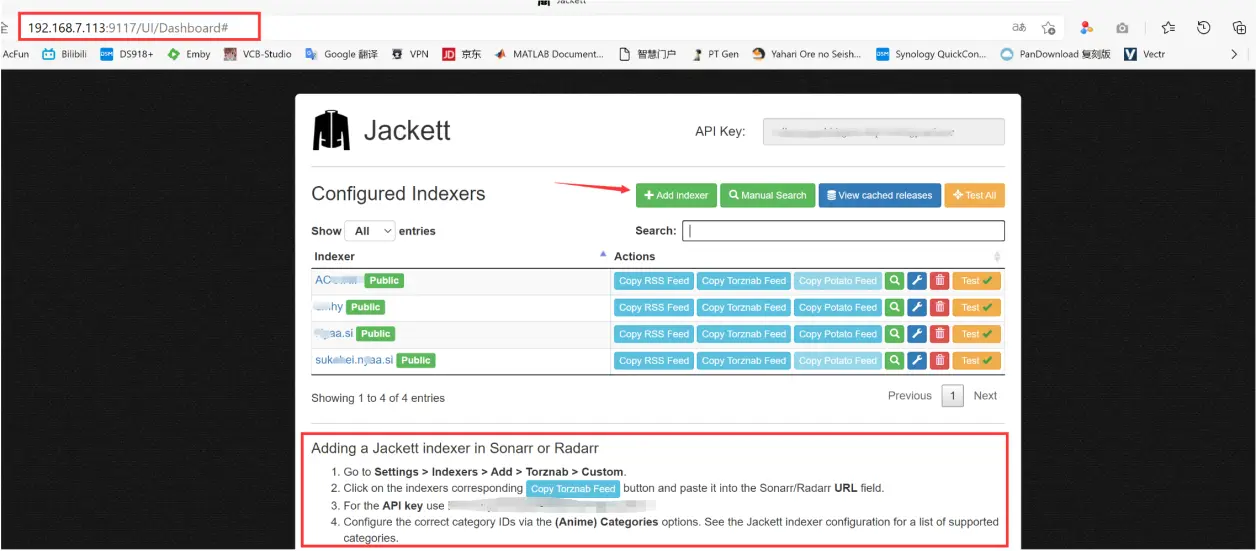1256x551 pixels.
Task: Click the Test All button
Action: (974, 195)
